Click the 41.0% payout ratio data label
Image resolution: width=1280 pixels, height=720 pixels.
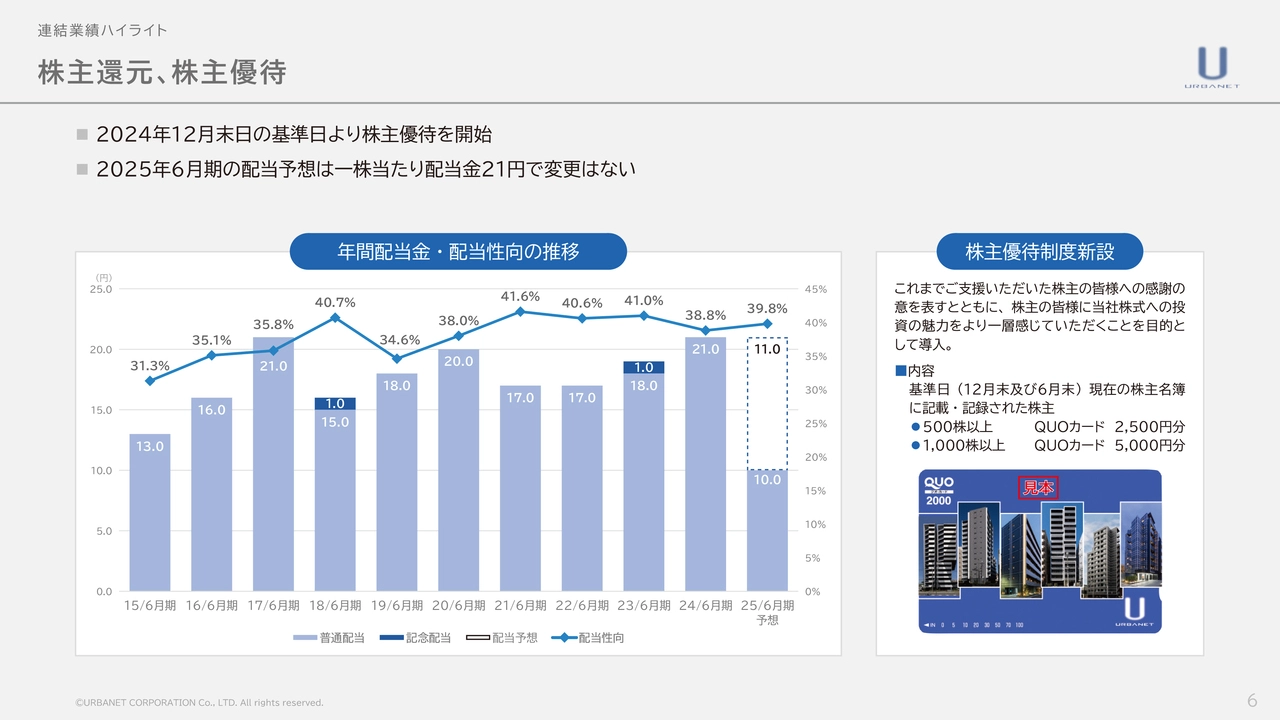pyautogui.click(x=644, y=300)
